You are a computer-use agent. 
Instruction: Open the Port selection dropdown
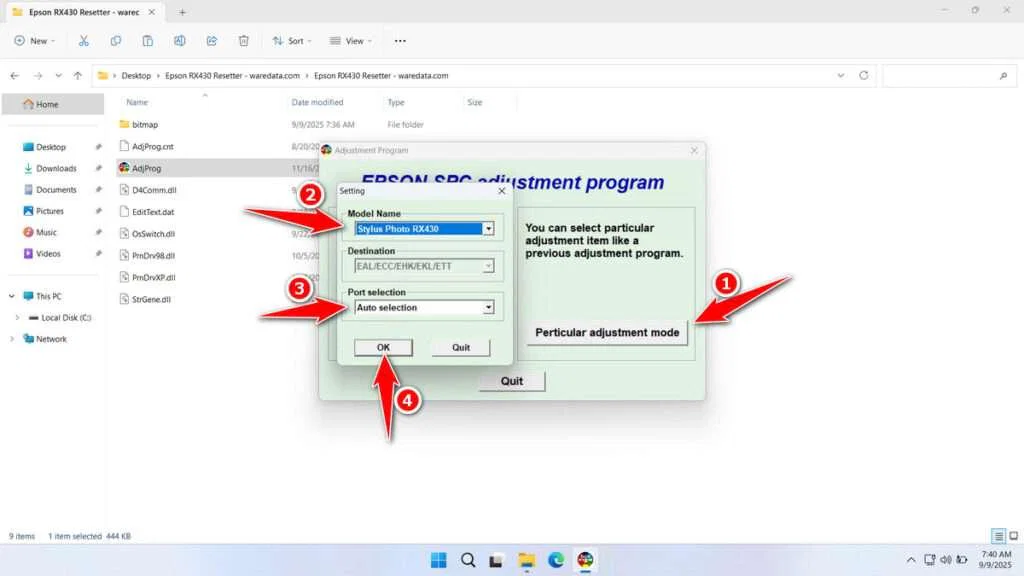point(488,308)
